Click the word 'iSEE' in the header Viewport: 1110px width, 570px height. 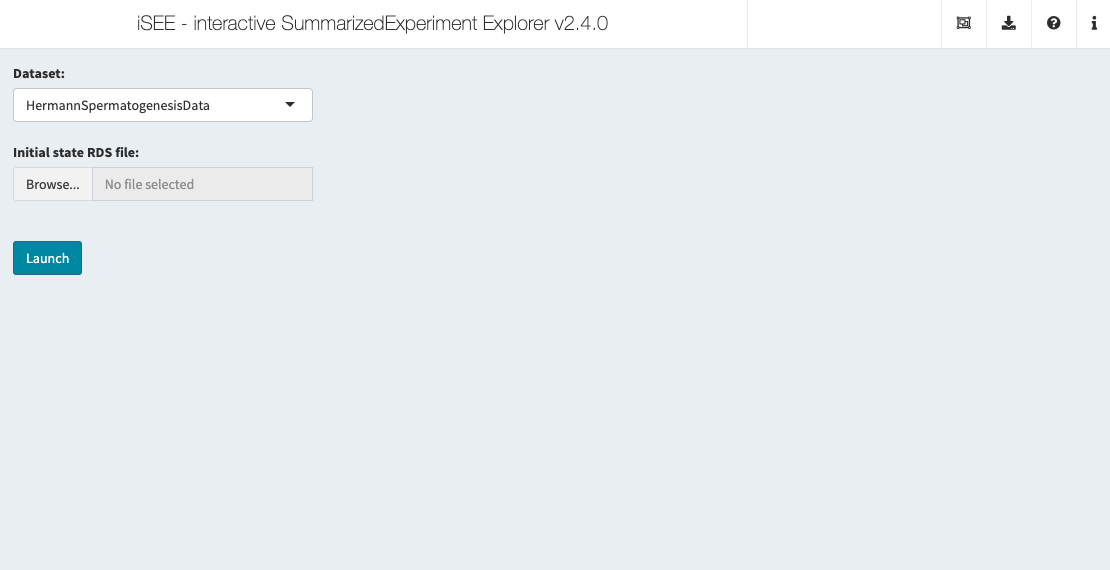[x=156, y=24]
